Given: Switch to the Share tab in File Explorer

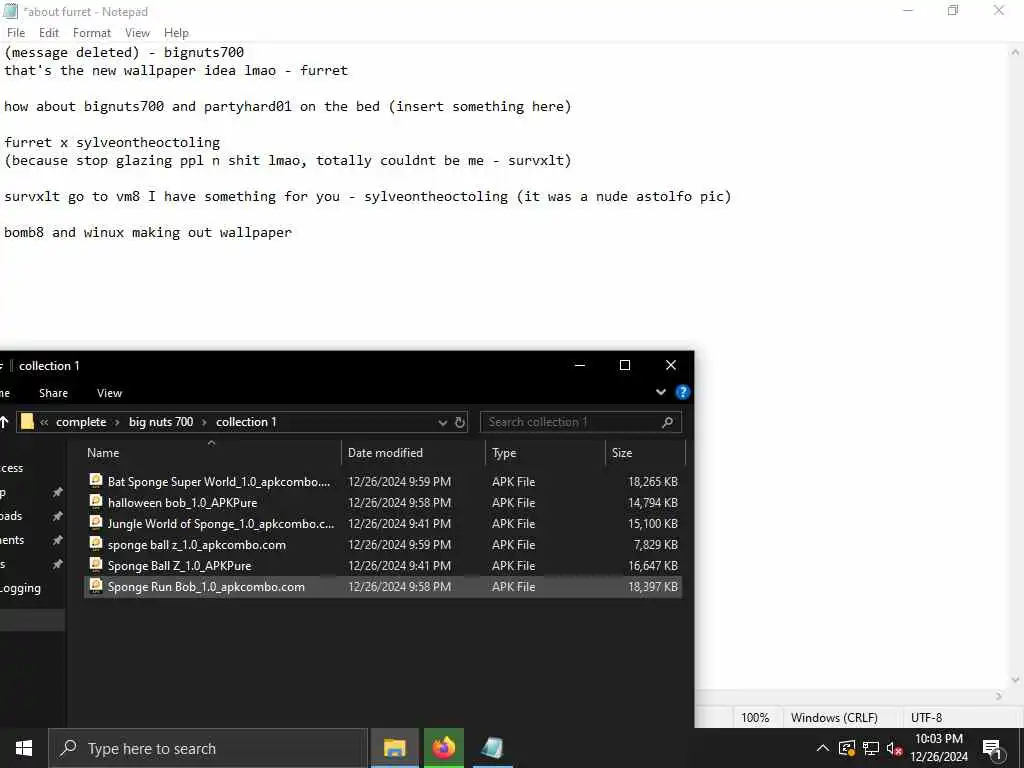Looking at the screenshot, I should pyautogui.click(x=54, y=393).
